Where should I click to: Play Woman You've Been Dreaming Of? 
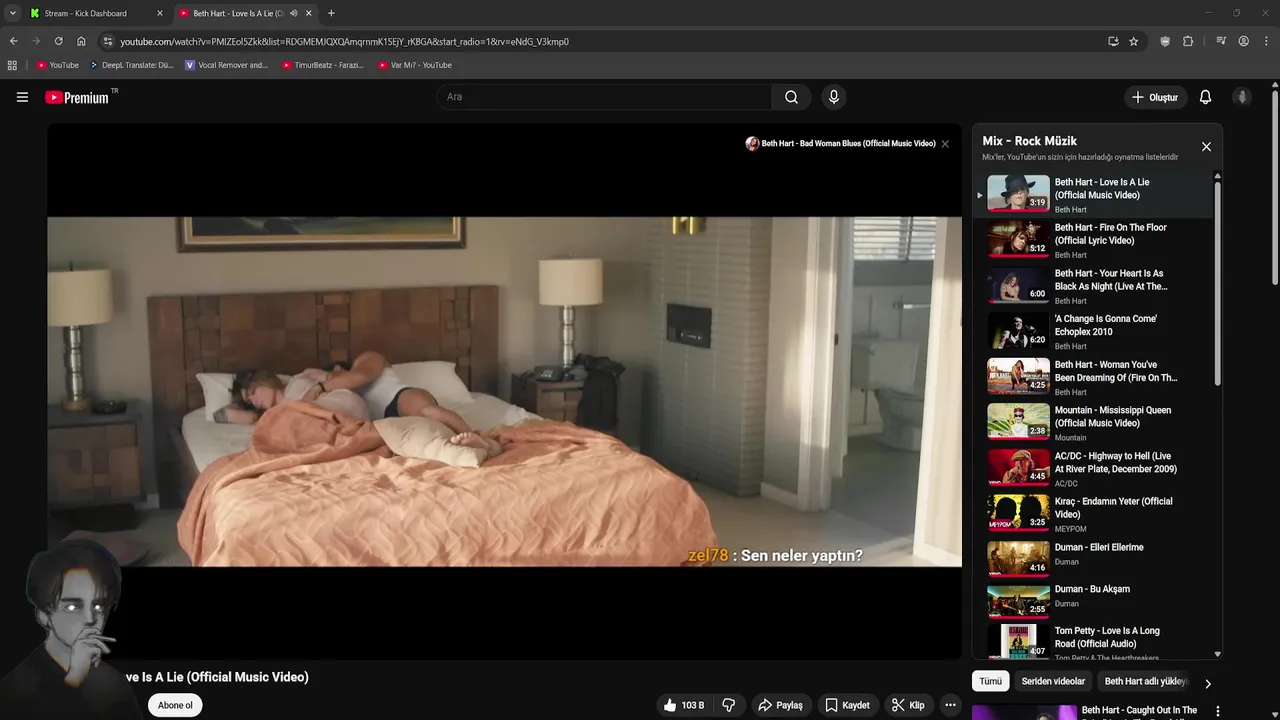[x=1116, y=371]
